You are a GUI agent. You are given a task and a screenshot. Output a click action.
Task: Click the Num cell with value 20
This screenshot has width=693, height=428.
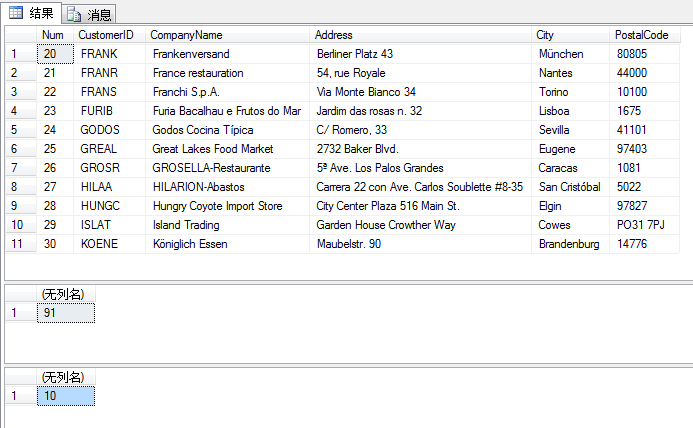click(55, 54)
